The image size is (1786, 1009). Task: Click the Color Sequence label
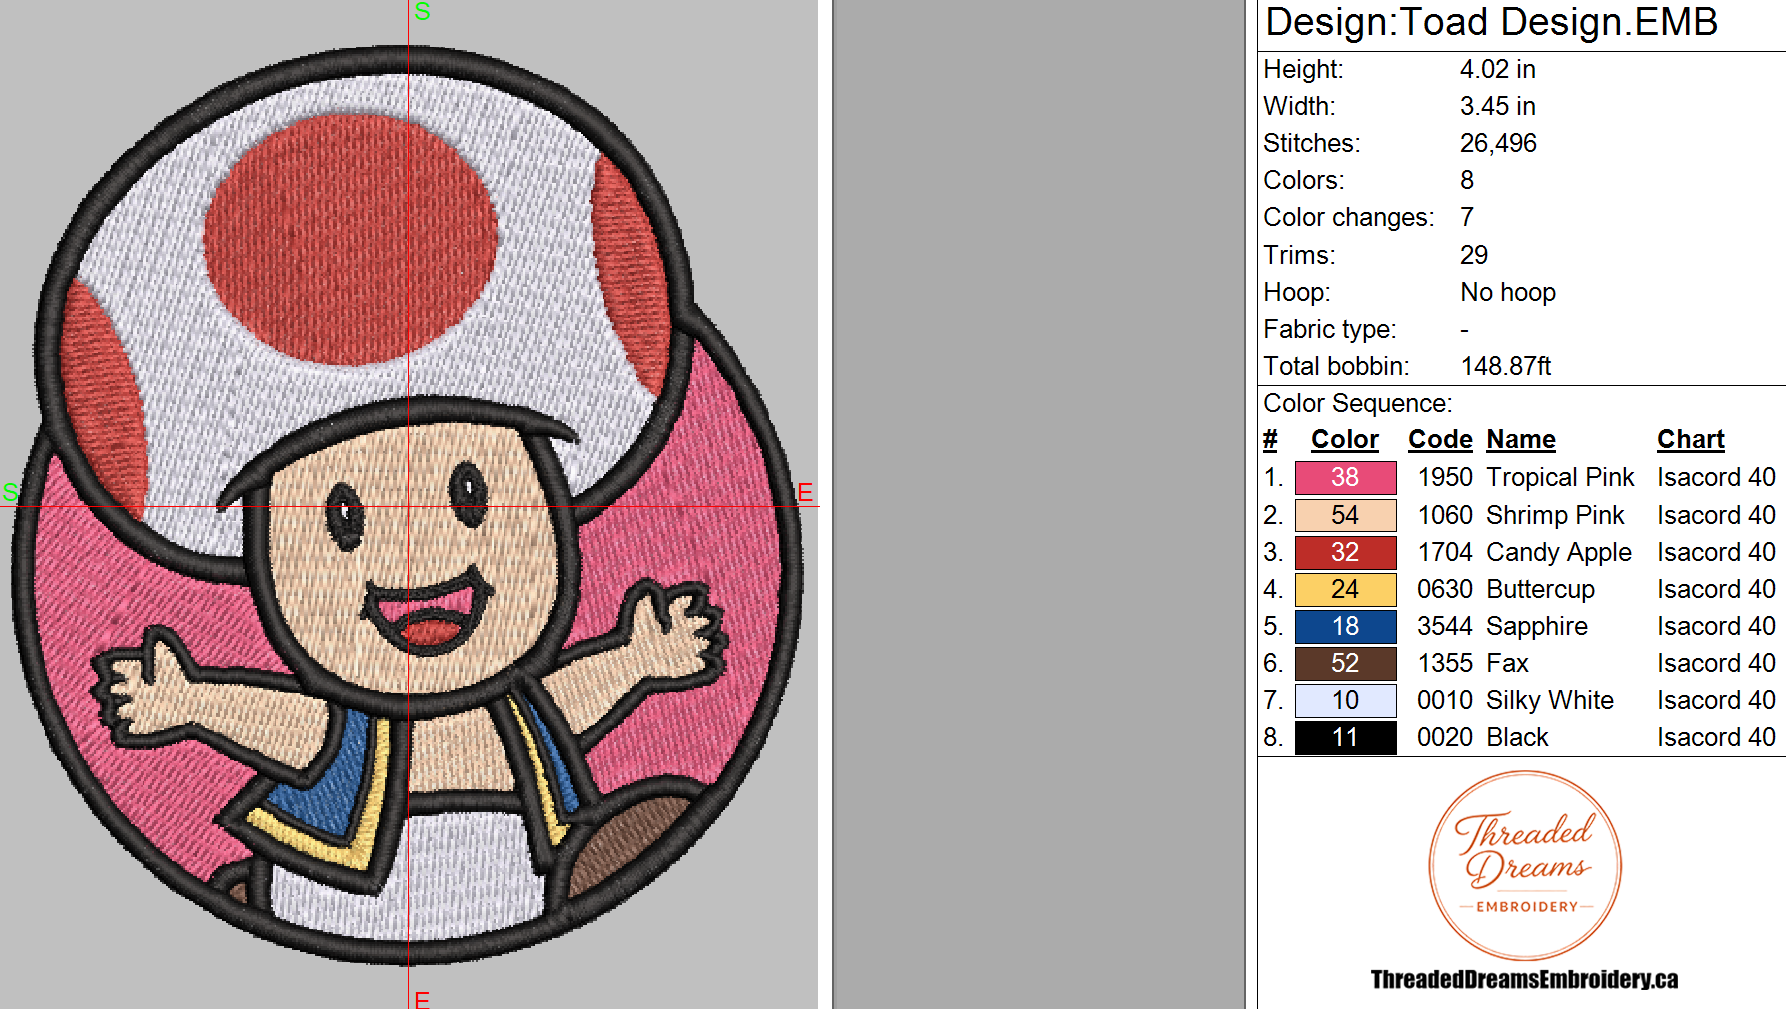tap(1357, 403)
